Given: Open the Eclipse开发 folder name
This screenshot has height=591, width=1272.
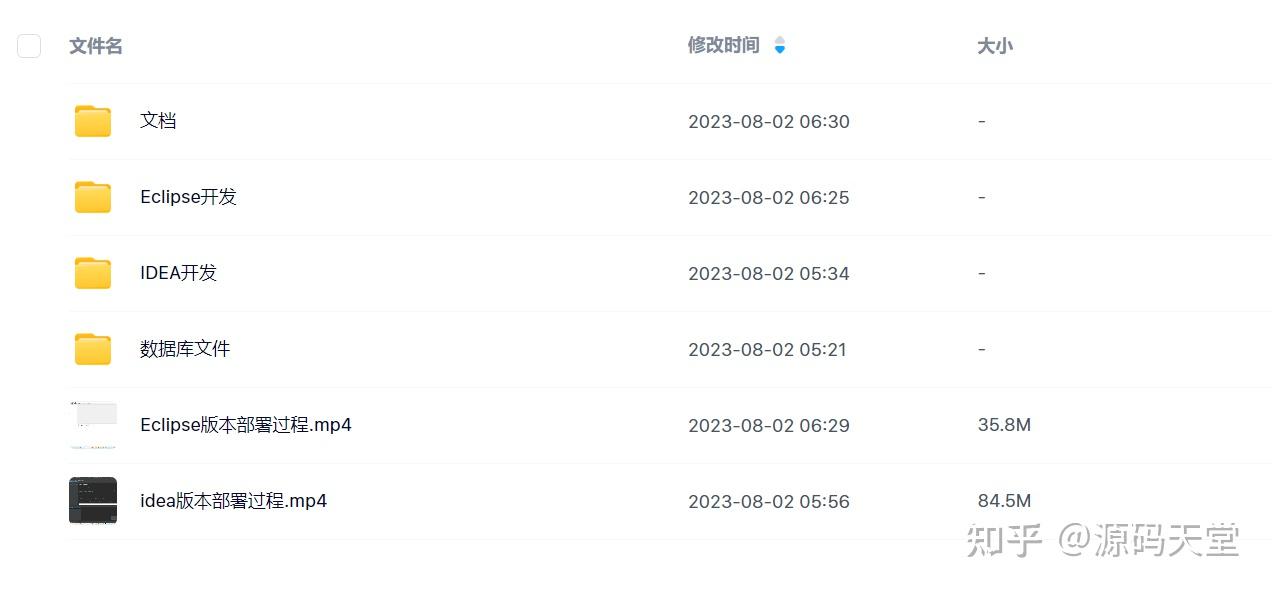Looking at the screenshot, I should coord(188,197).
